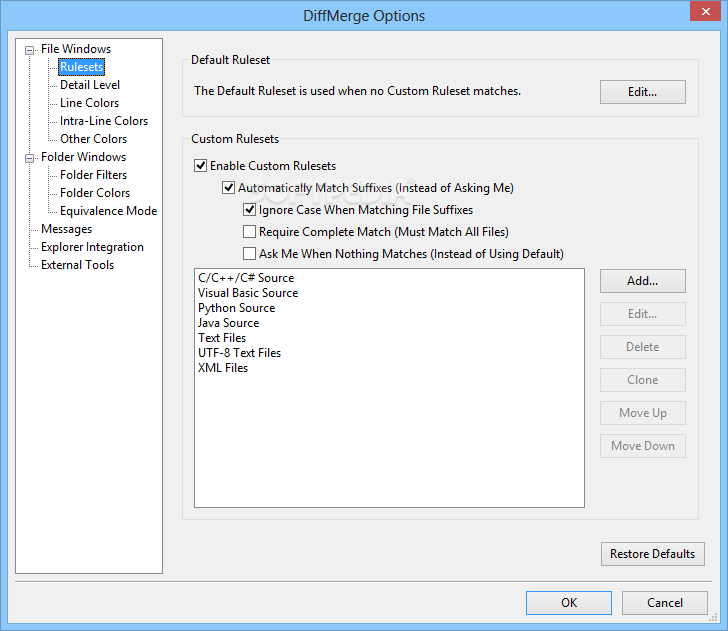
Task: Select Rulesets in the options tree
Action: [x=81, y=67]
